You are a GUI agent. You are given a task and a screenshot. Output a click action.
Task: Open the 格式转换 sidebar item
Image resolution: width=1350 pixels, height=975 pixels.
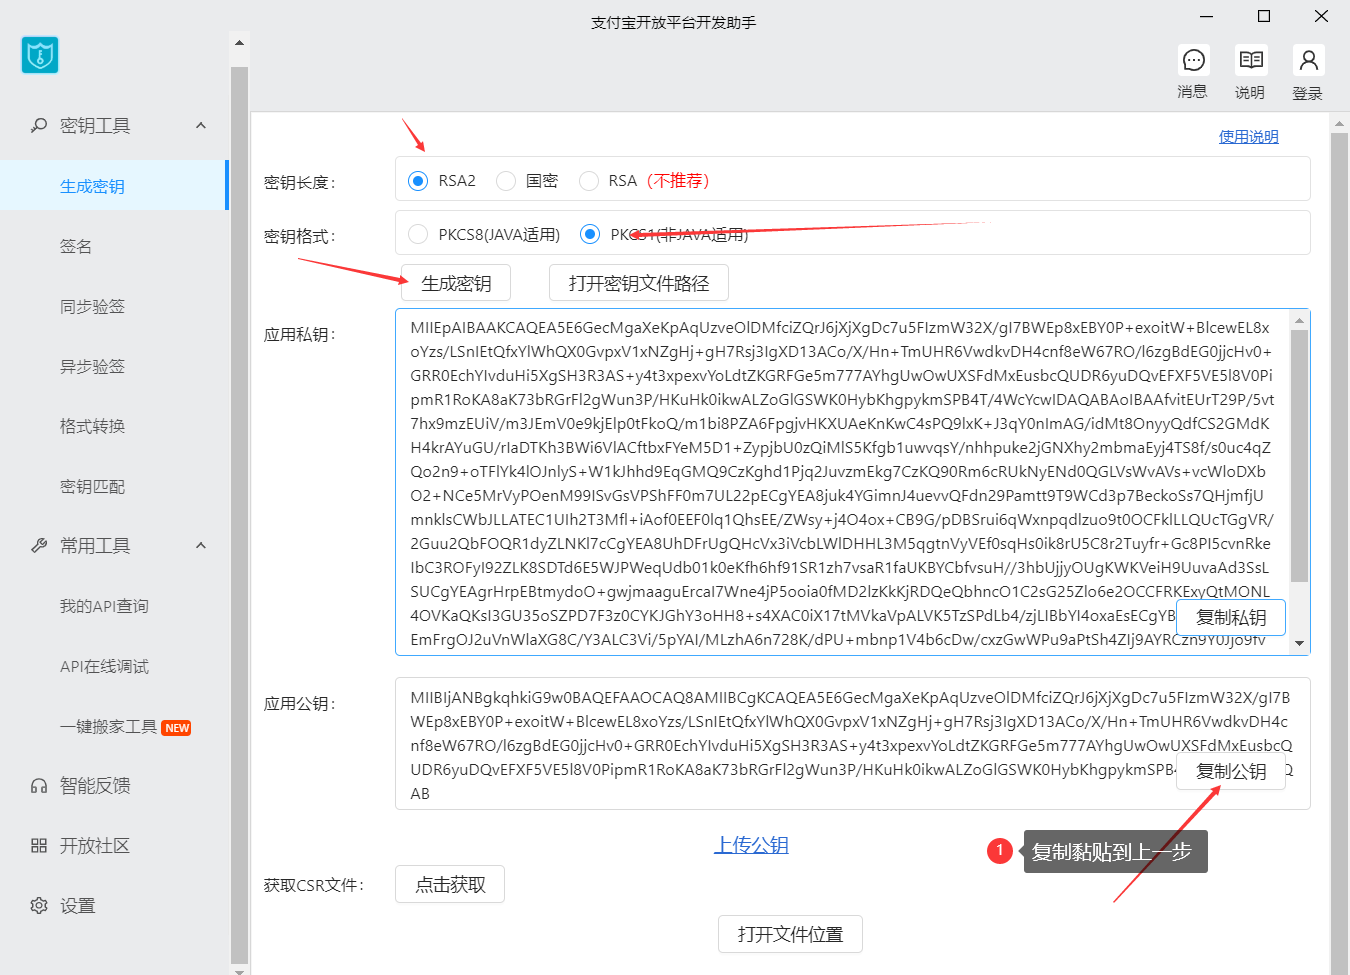pyautogui.click(x=92, y=426)
